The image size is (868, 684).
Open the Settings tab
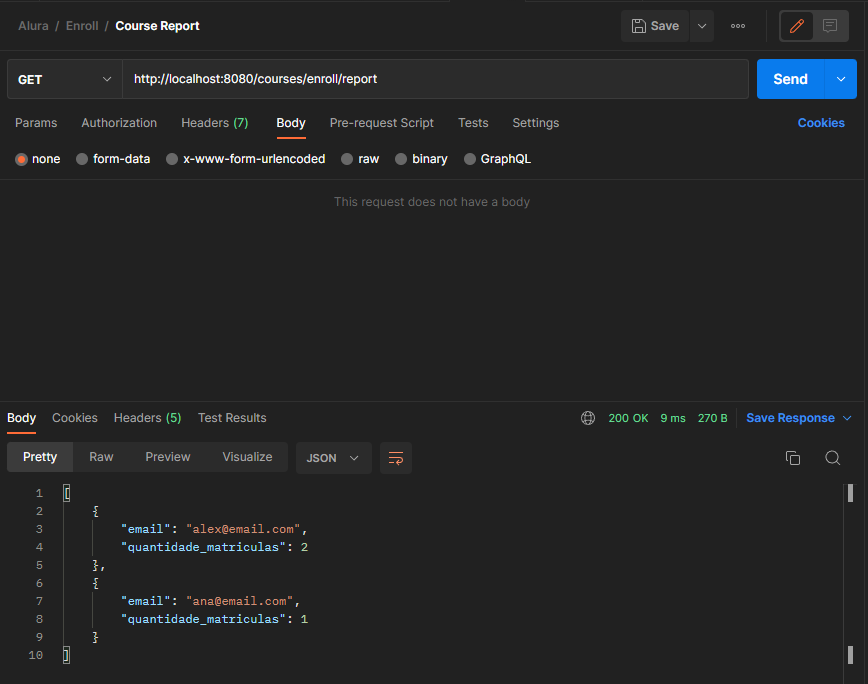click(x=535, y=123)
